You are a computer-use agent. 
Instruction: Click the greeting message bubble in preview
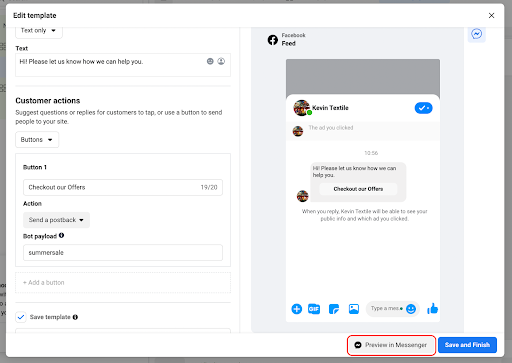(x=358, y=182)
